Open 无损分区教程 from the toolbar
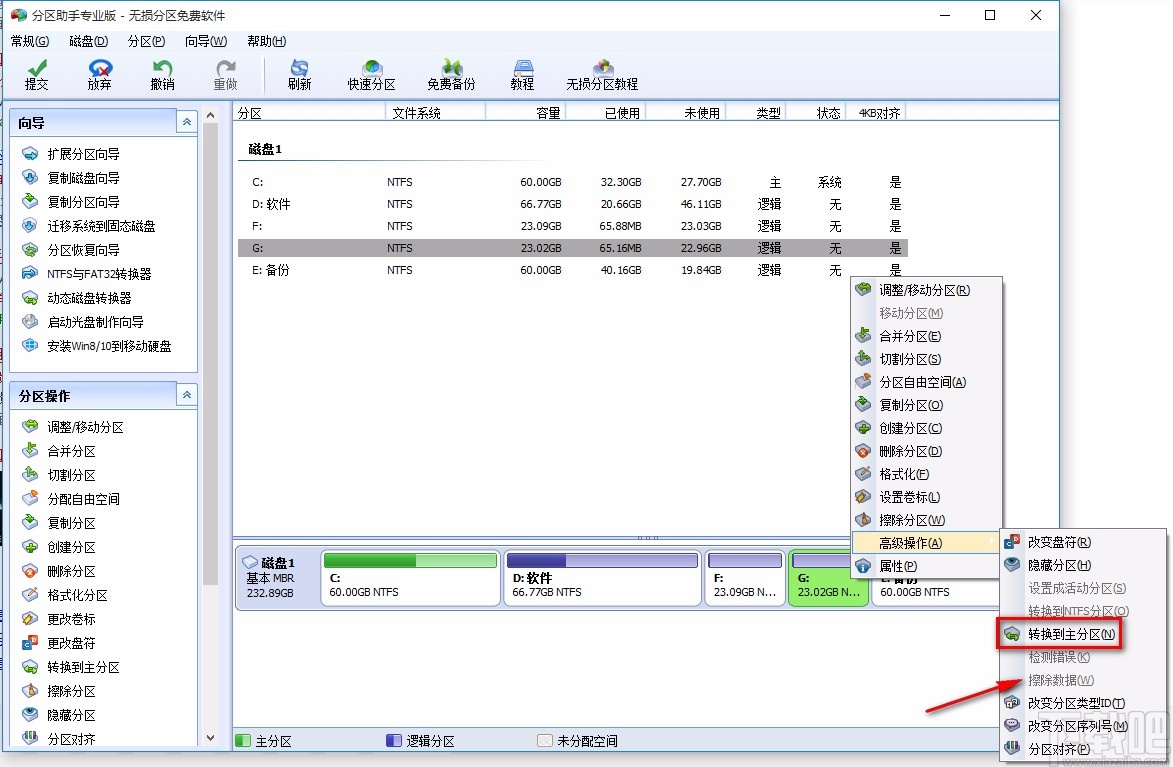 [x=602, y=75]
